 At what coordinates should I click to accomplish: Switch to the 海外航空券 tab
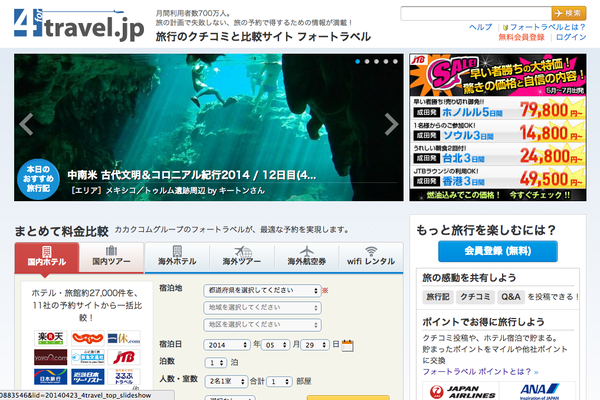tap(307, 257)
